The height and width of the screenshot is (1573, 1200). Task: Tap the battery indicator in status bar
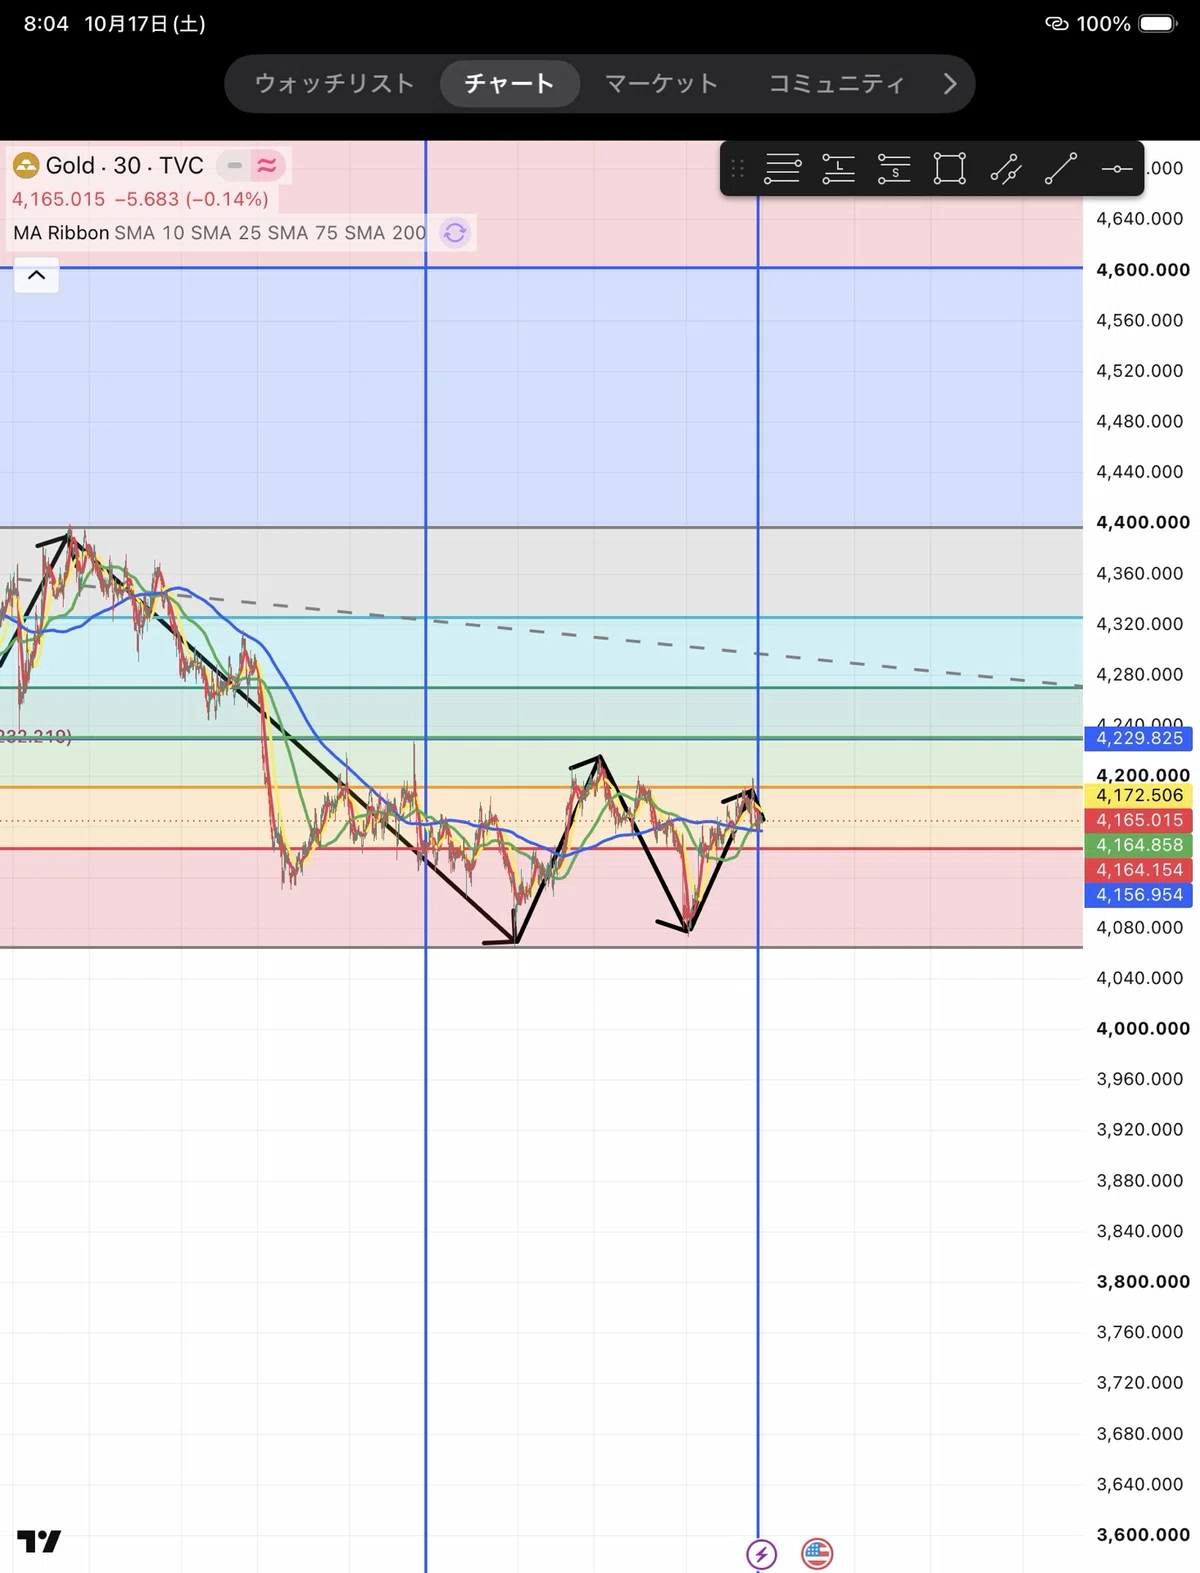(1159, 23)
